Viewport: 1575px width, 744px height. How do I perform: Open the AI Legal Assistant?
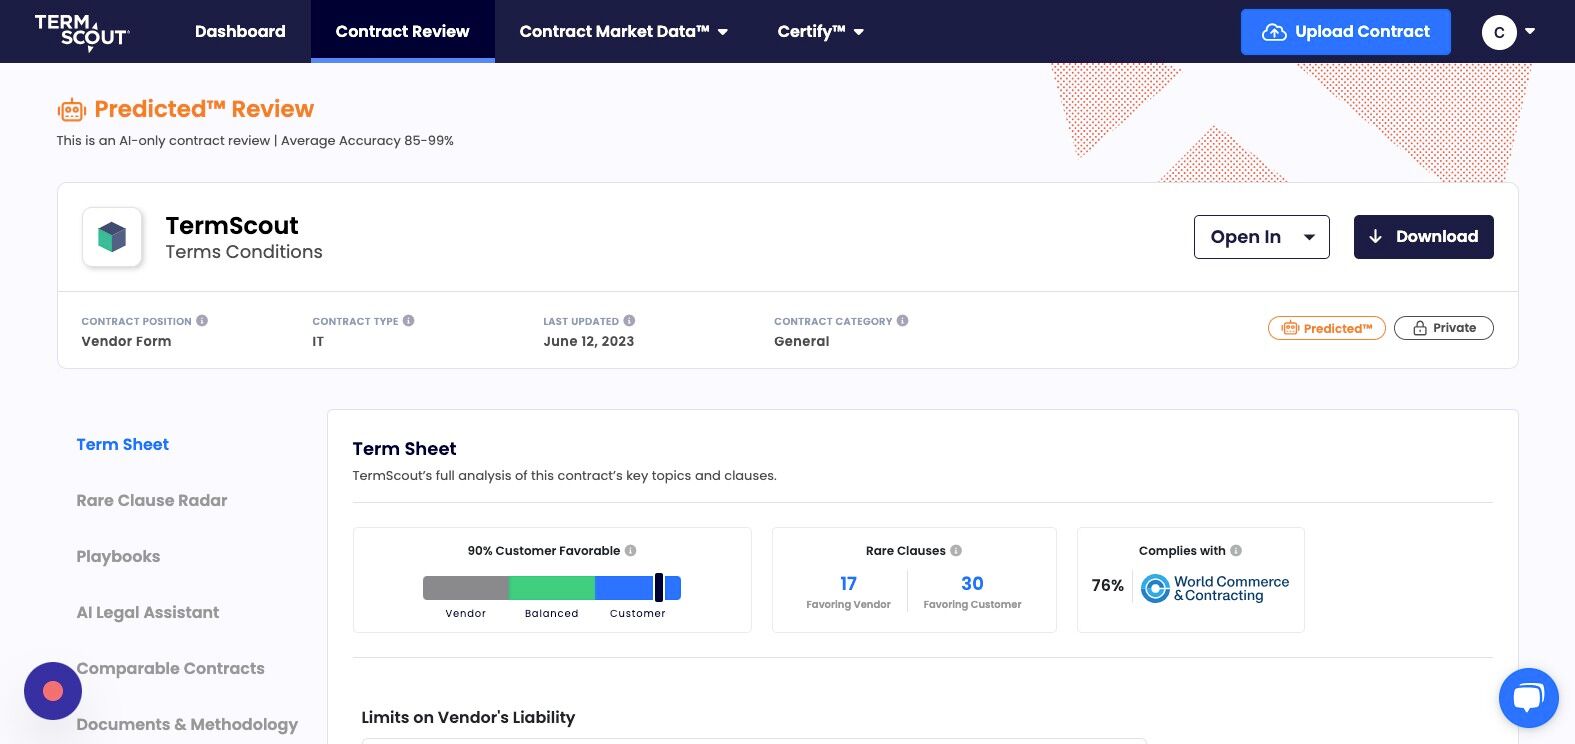point(148,612)
